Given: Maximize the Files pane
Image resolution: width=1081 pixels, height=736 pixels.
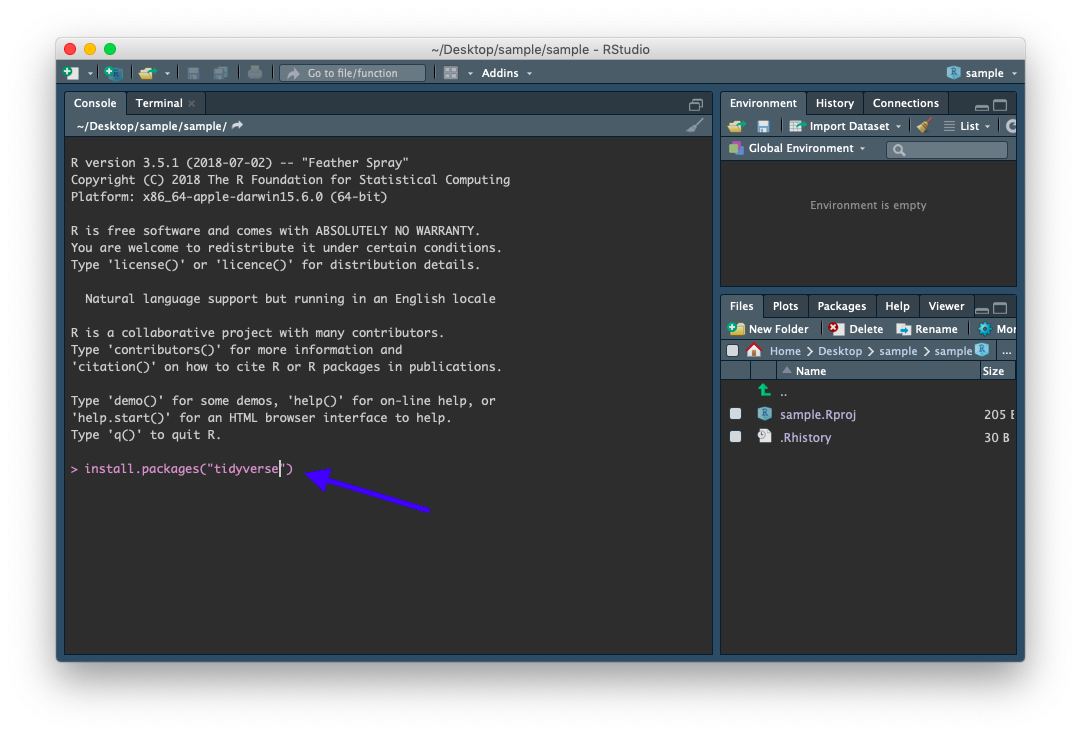Looking at the screenshot, I should pyautogui.click(x=1000, y=308).
